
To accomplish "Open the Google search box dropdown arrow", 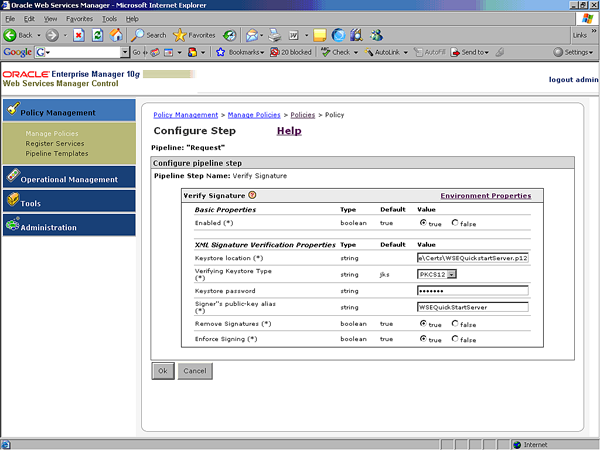I will point(125,52).
